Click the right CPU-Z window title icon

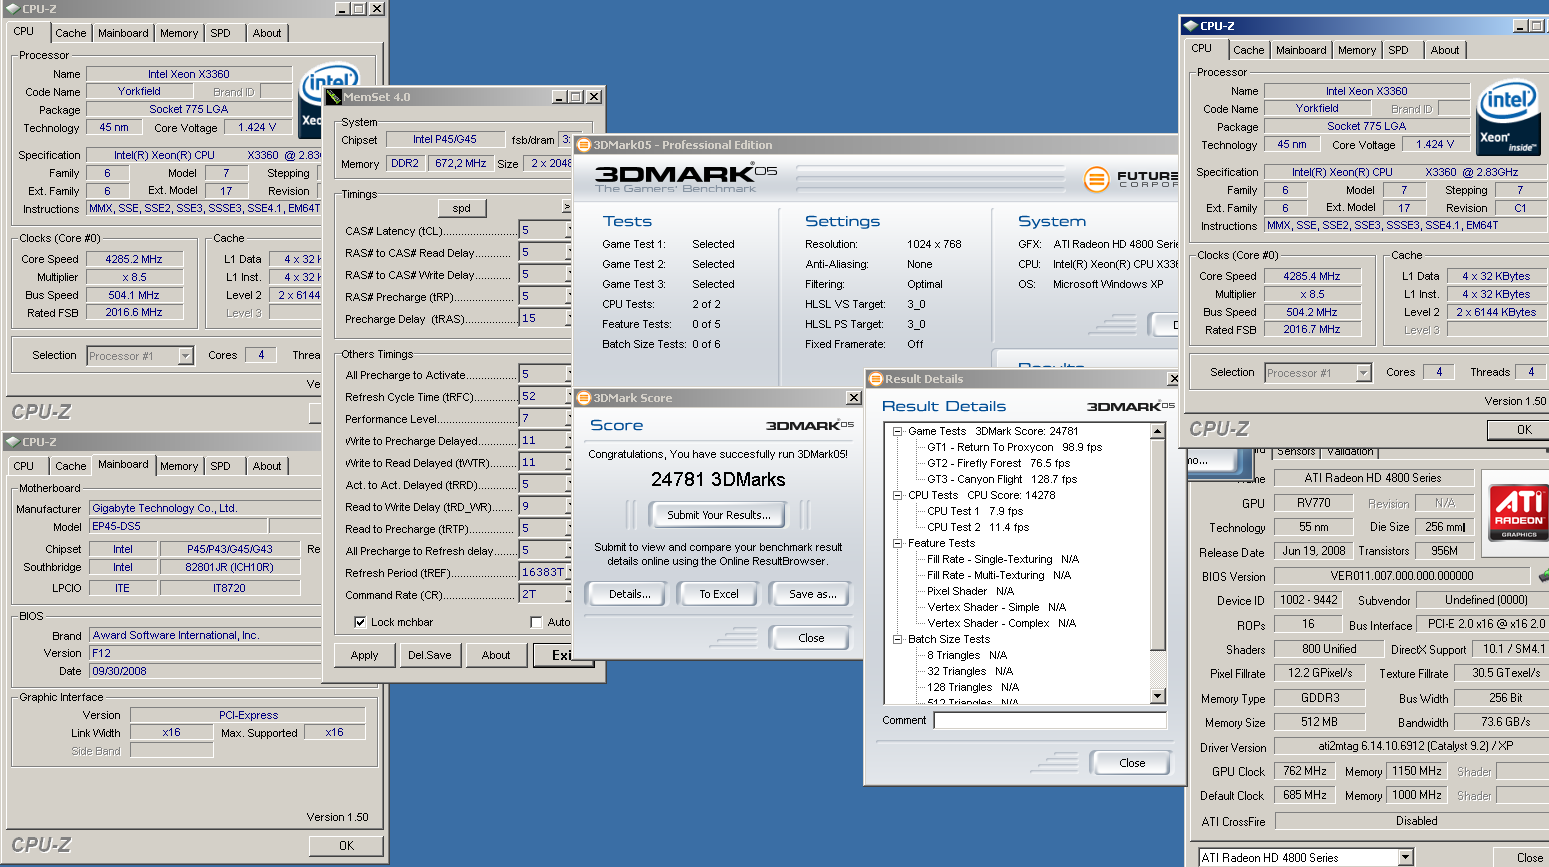point(1190,26)
